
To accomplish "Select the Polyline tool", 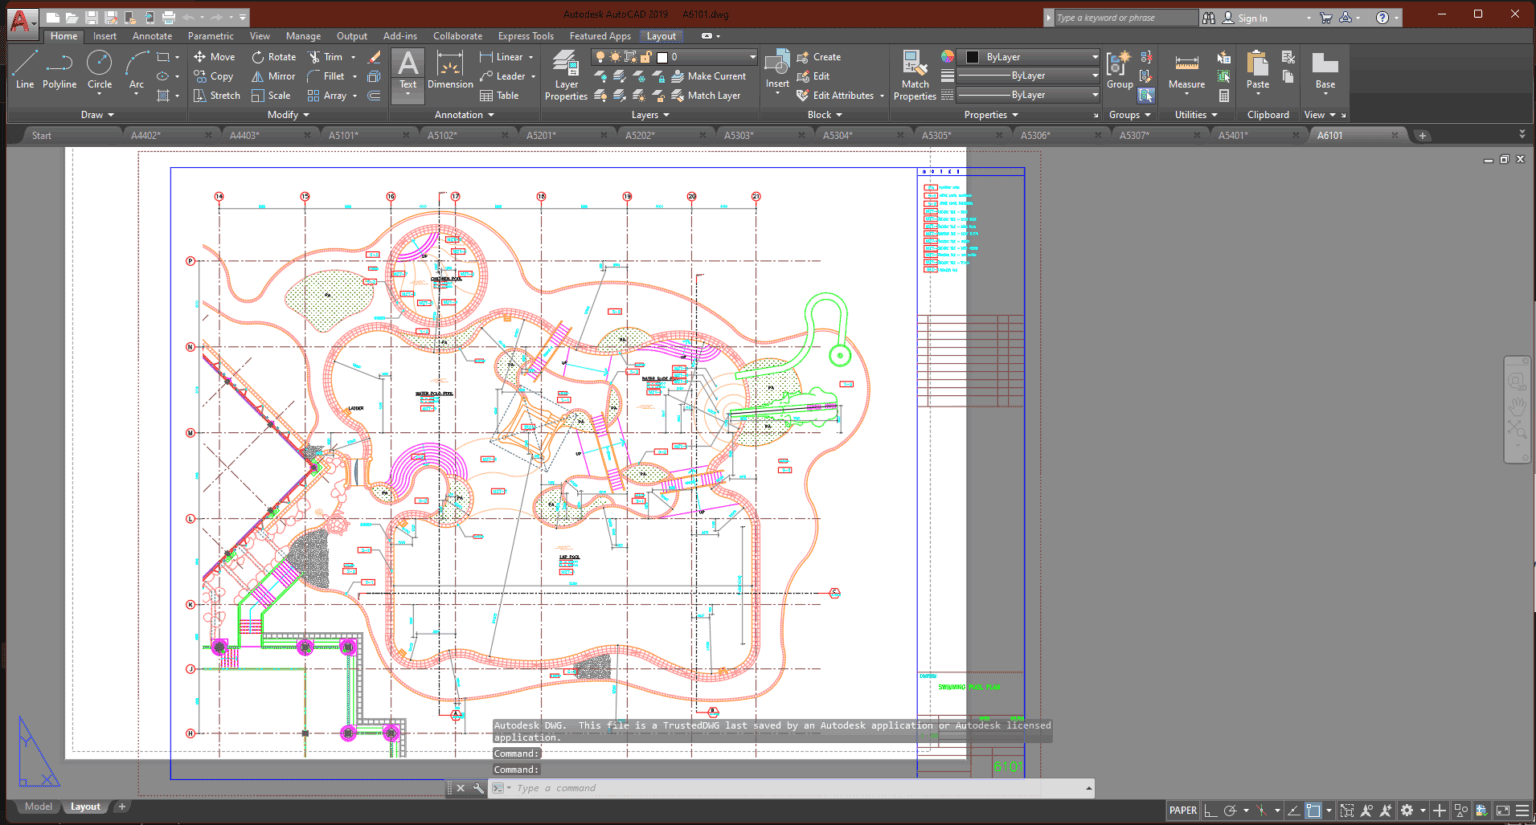I will pyautogui.click(x=59, y=71).
